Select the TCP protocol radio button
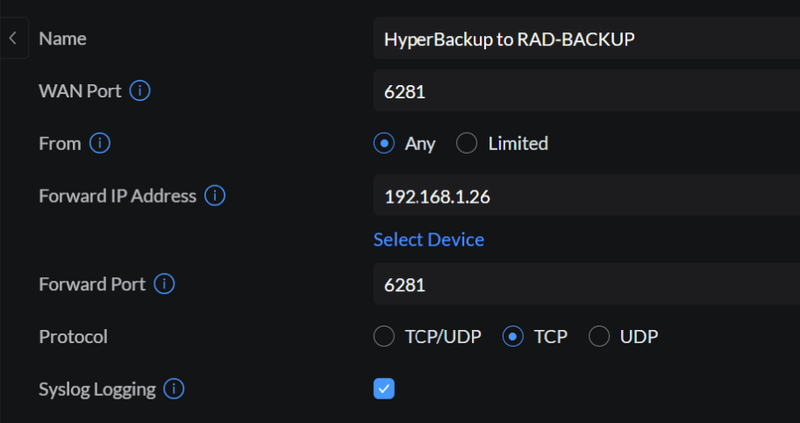Viewport: 800px width, 423px height. click(513, 337)
